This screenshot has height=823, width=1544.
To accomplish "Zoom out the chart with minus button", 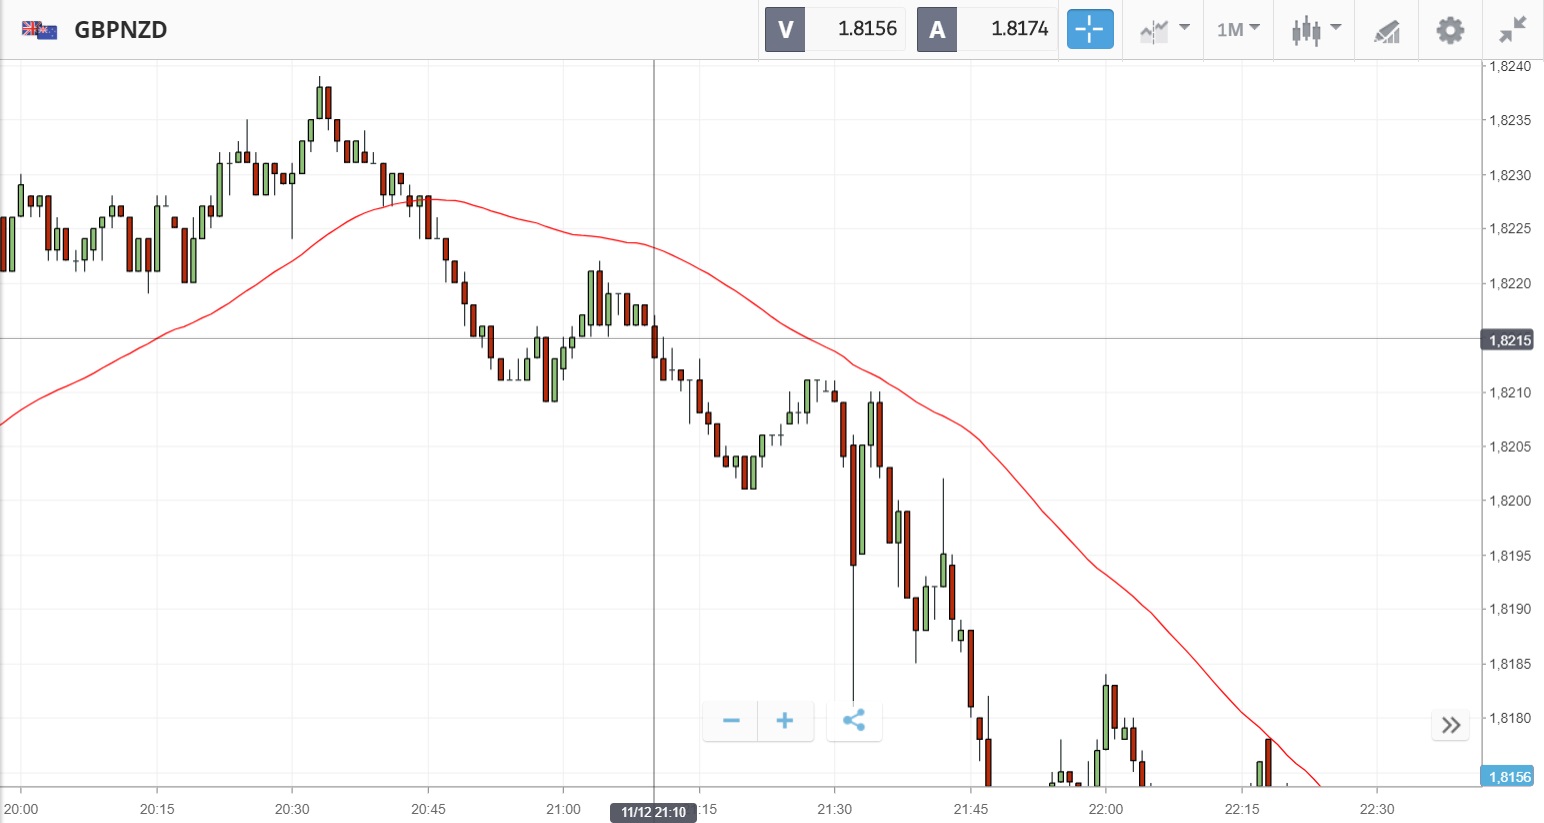I will pos(731,720).
